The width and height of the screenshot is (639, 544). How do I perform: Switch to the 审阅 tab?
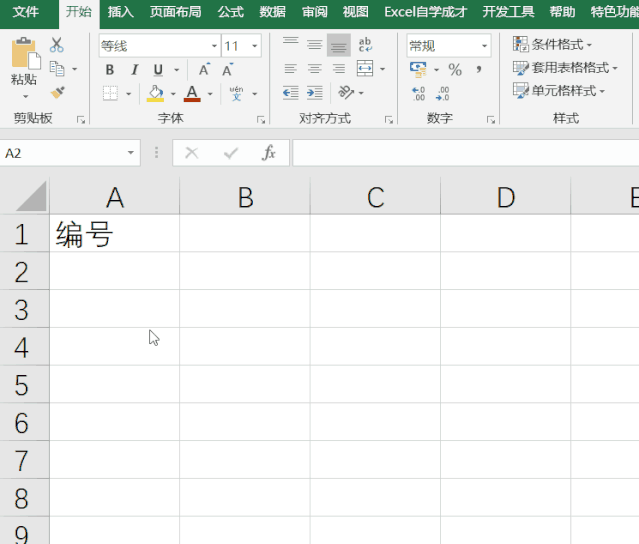pos(315,12)
